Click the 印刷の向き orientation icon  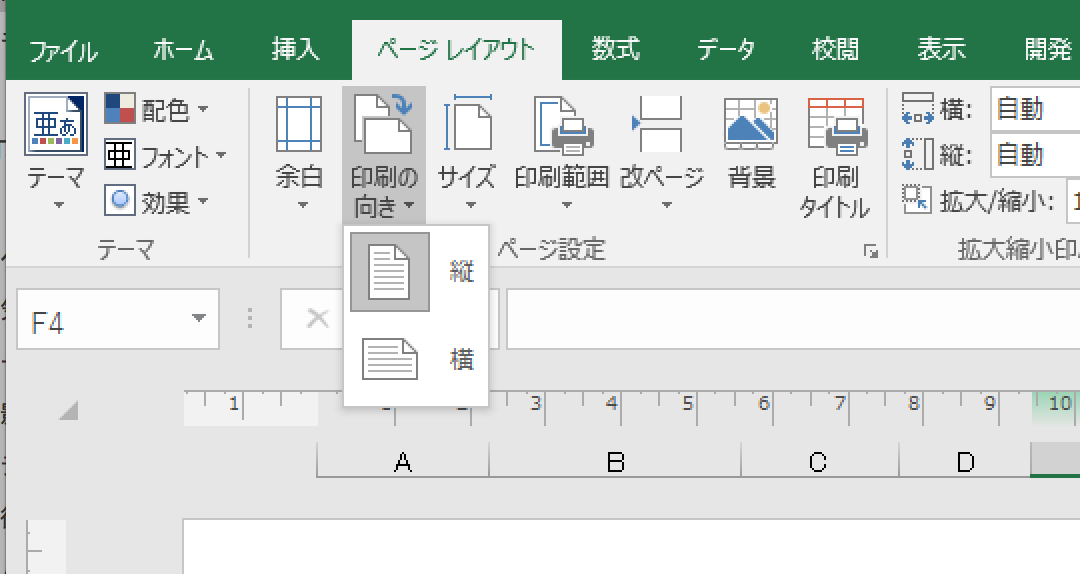[383, 123]
